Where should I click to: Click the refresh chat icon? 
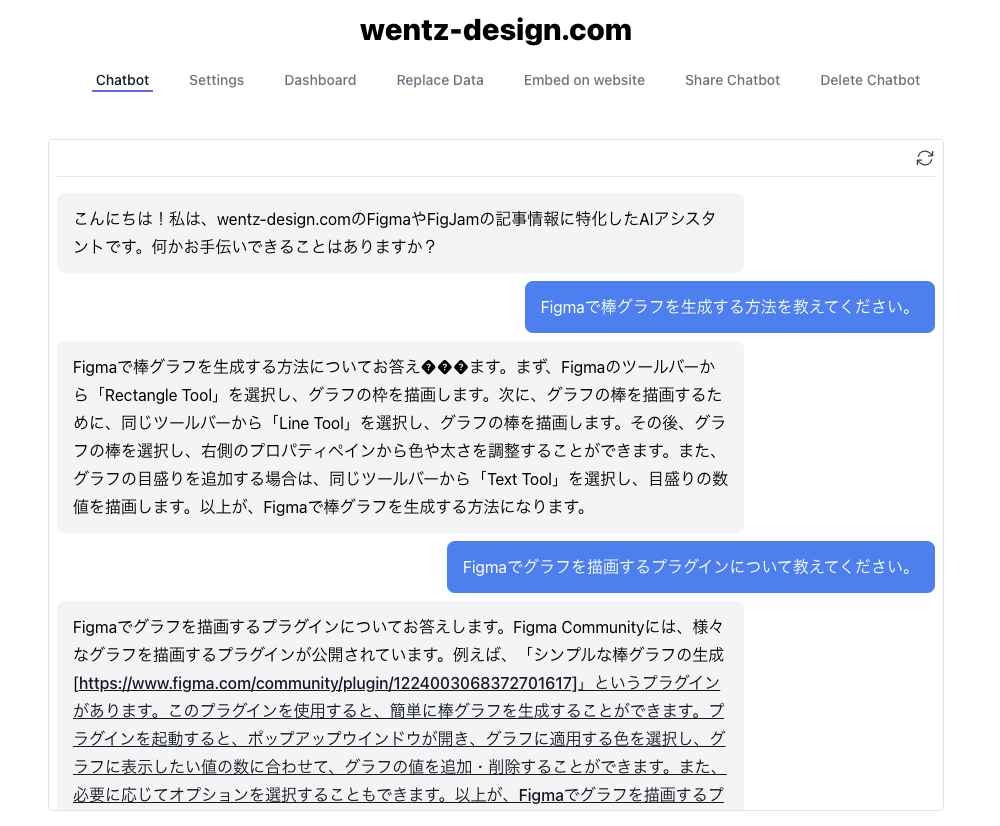pyautogui.click(x=925, y=158)
